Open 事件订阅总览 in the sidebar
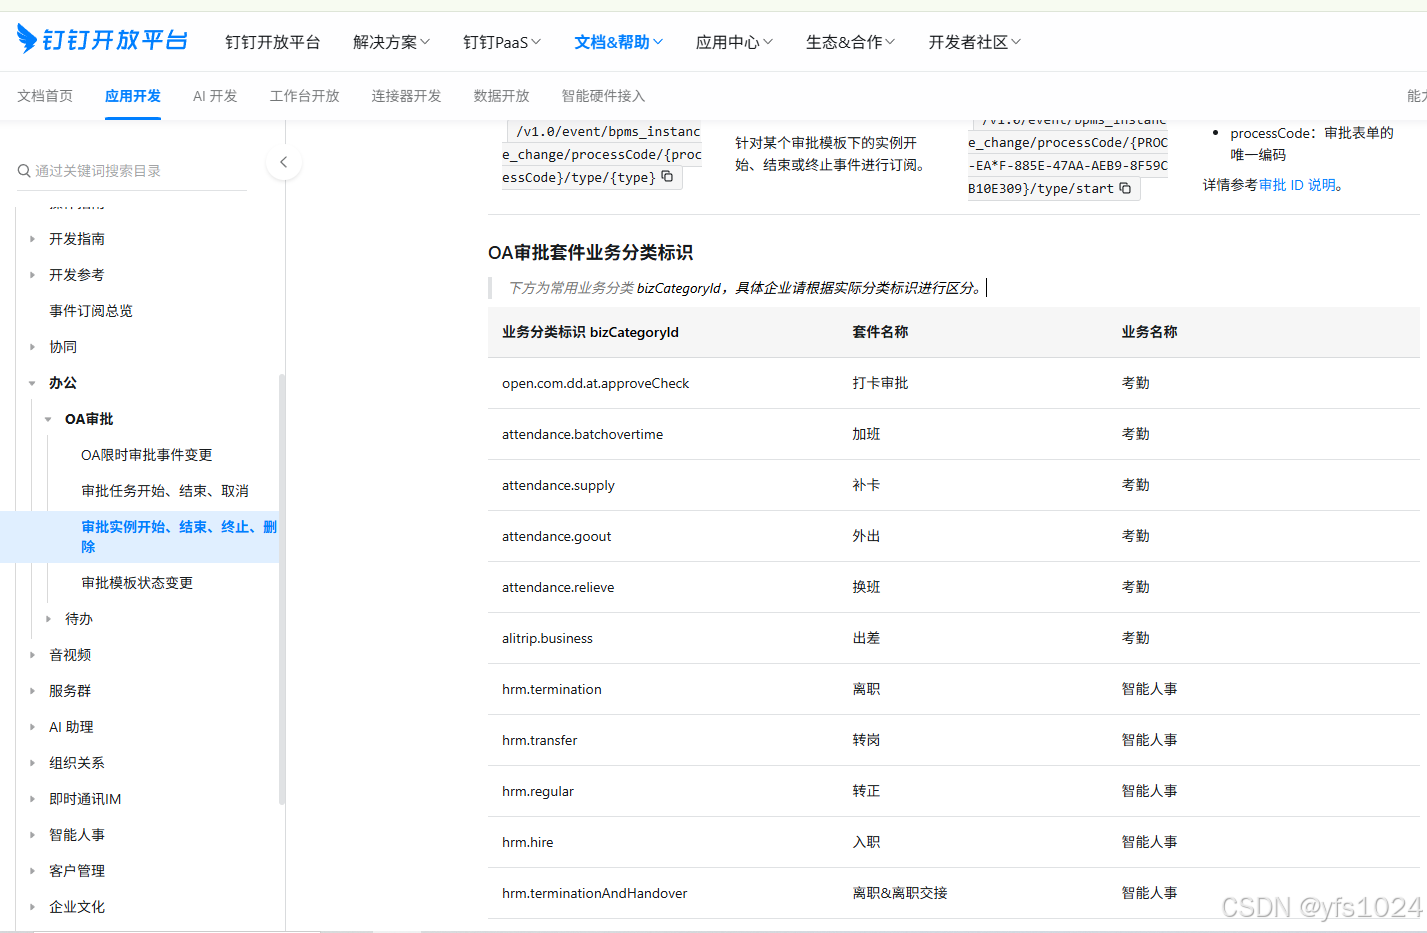Screen dimensions: 1427x933 (91, 311)
